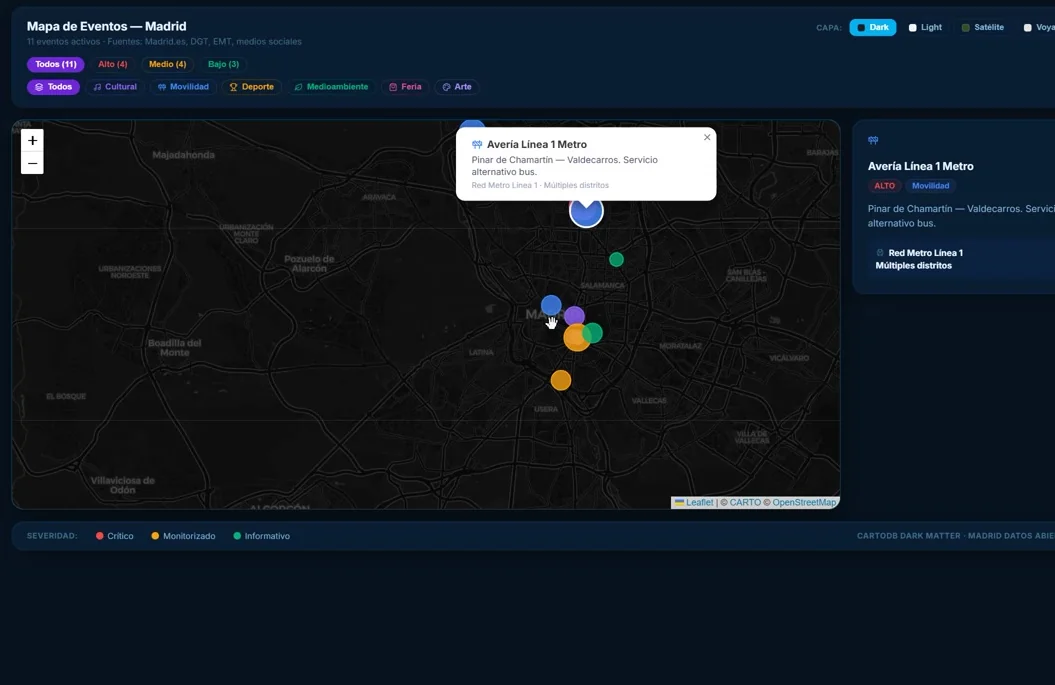Filter by Deporte category
Viewport: 1055px width, 685px height.
click(x=251, y=87)
